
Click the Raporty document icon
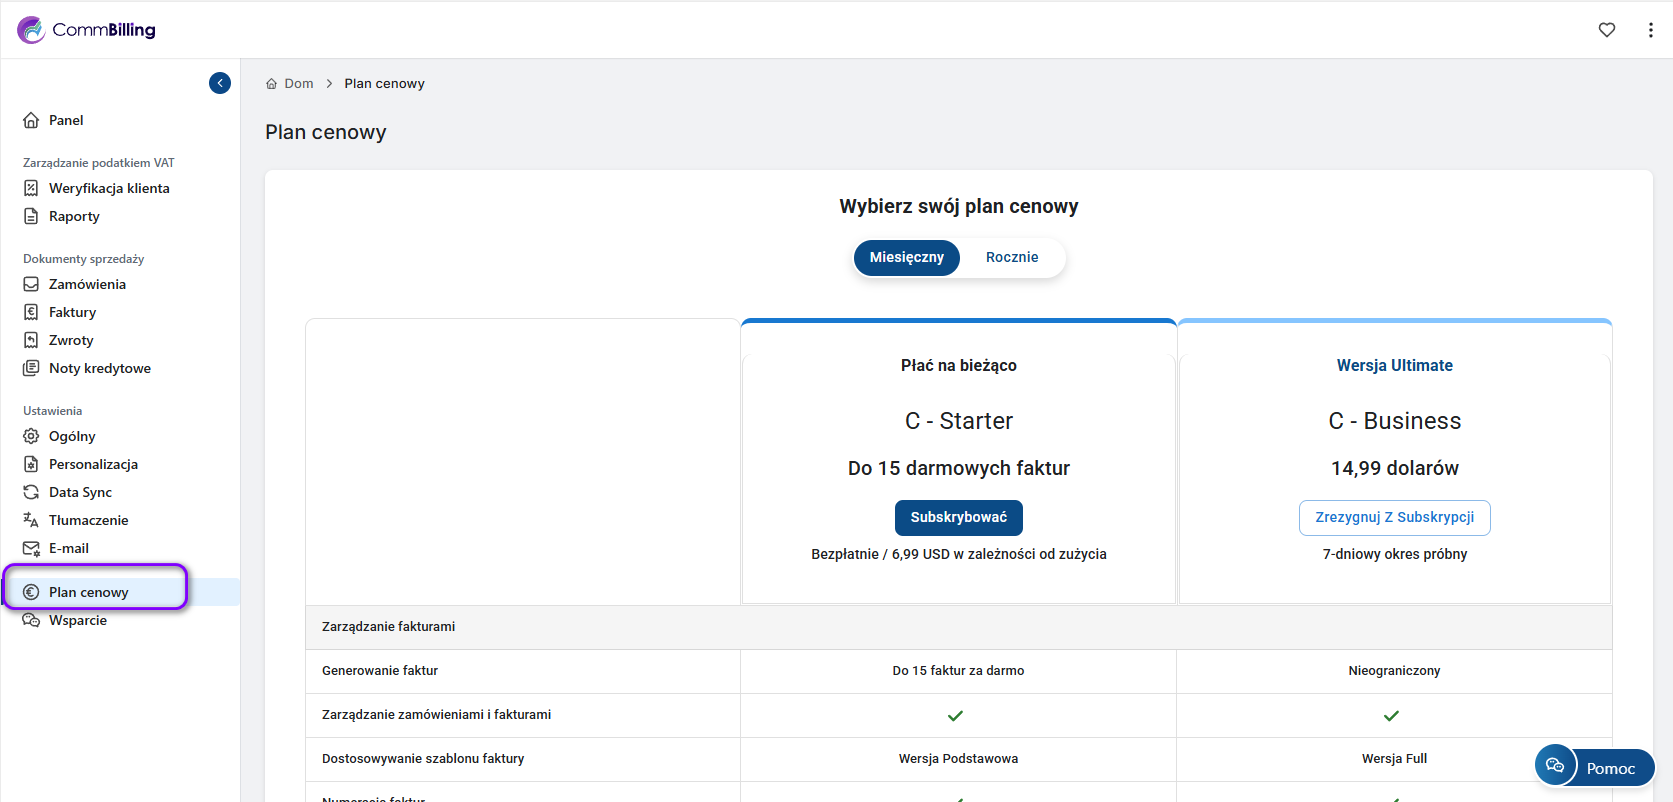tap(31, 216)
